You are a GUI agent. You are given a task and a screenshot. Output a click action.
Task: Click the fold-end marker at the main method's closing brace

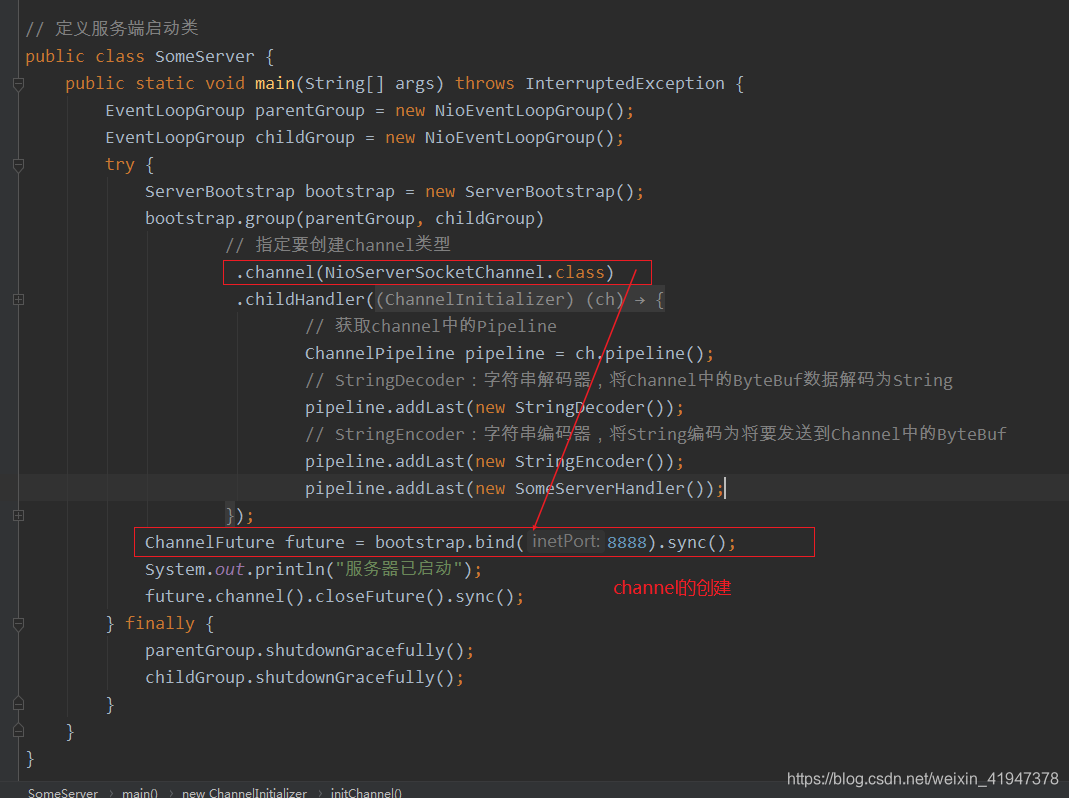(18, 730)
